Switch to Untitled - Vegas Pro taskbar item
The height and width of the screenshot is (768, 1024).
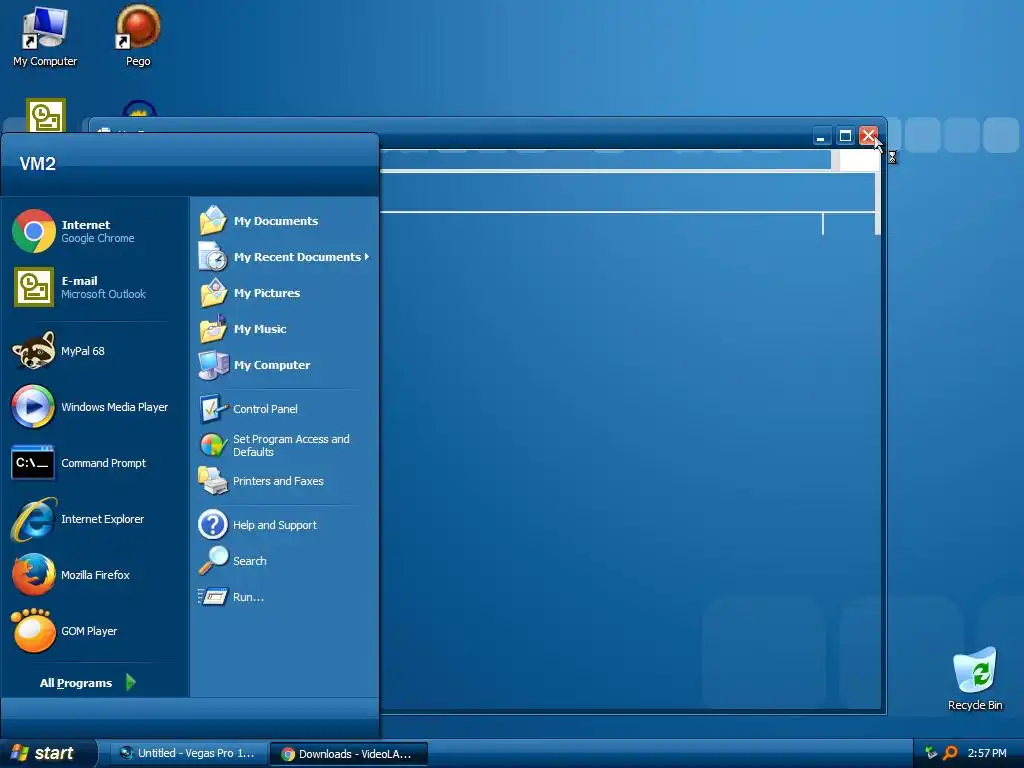tap(187, 753)
